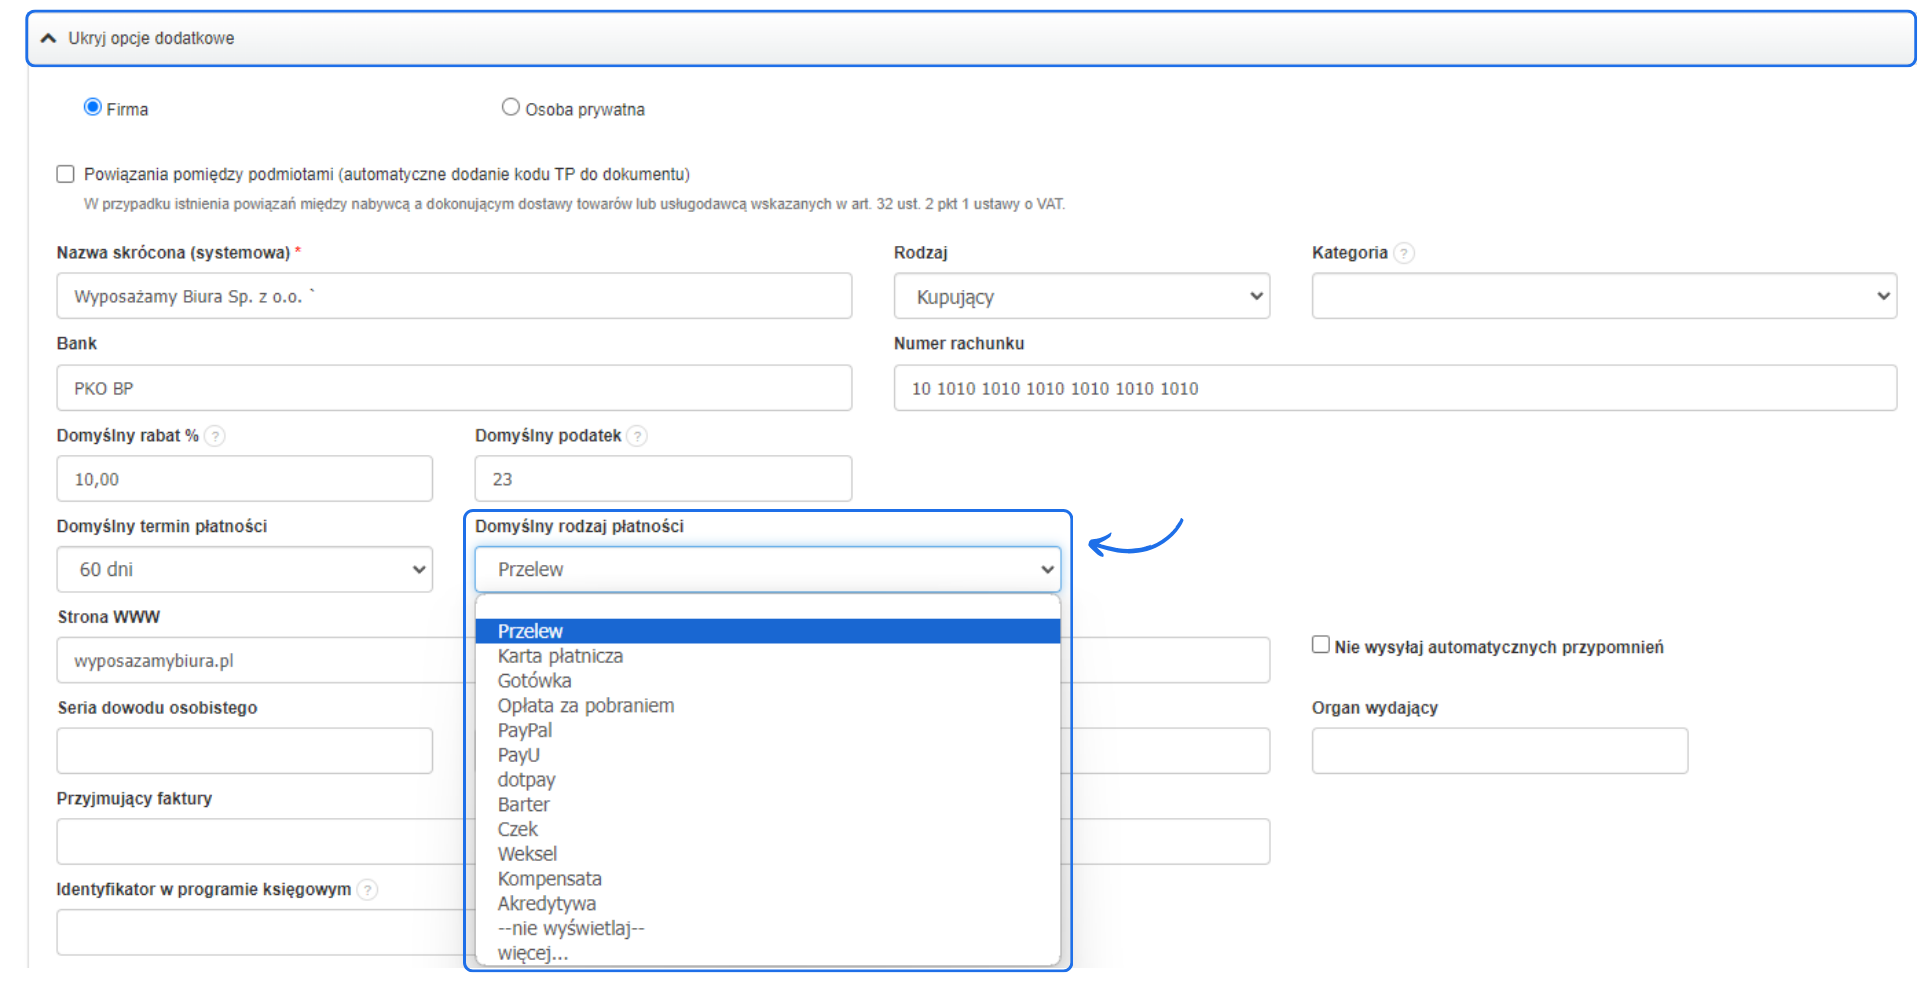The width and height of the screenshot is (1920, 983).
Task: Click help icon beside Domyślny rabat %
Action: pyautogui.click(x=215, y=436)
